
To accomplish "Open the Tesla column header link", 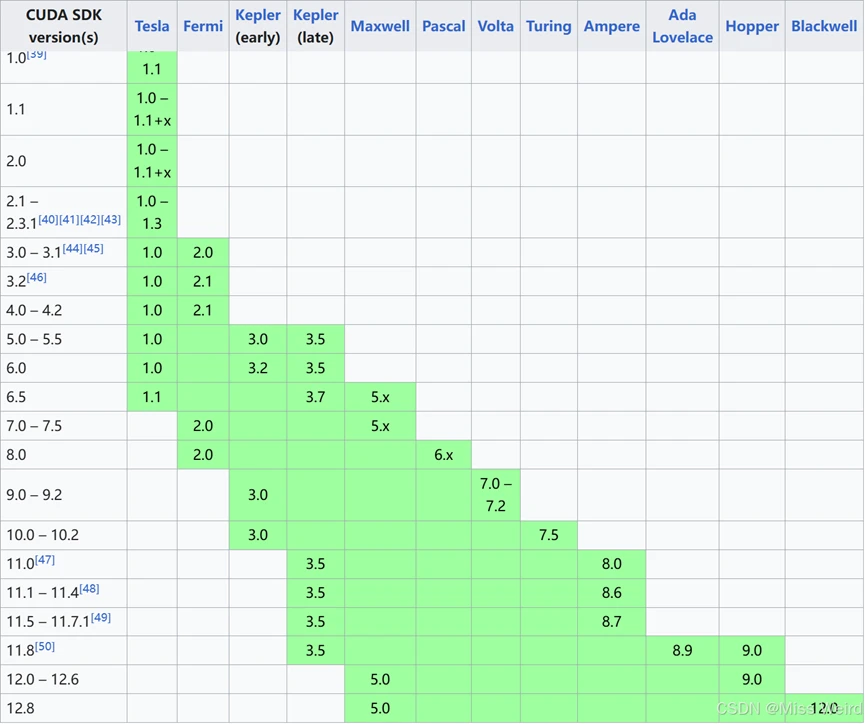I will point(152,26).
